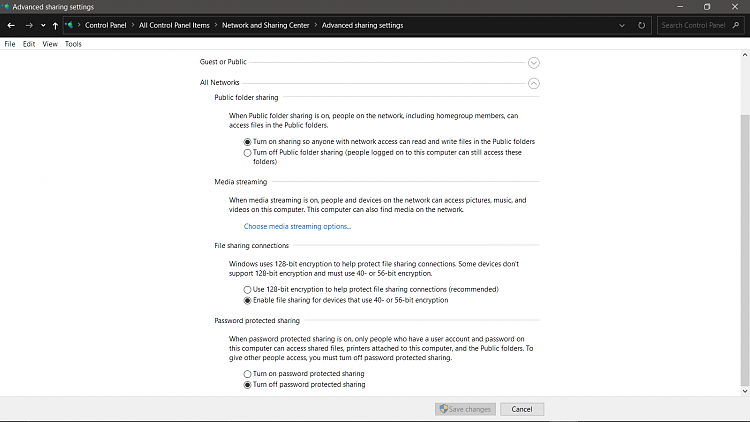
Task: Go up one level with Up arrow
Action: coord(55,25)
